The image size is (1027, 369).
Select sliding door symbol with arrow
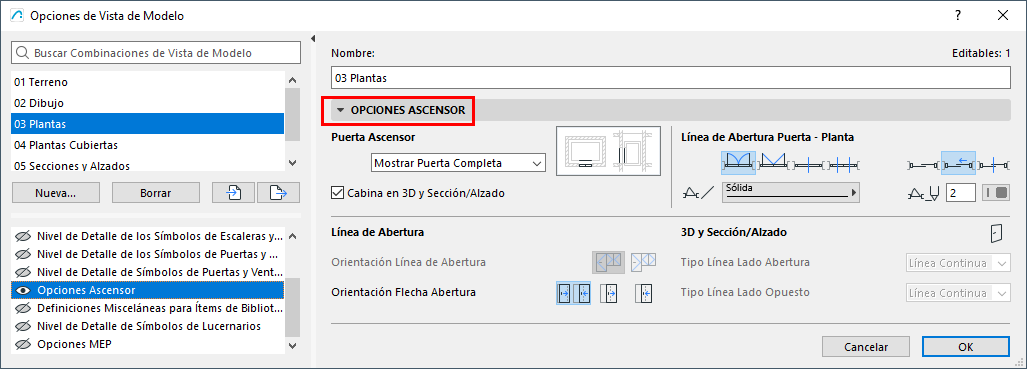coord(959,163)
